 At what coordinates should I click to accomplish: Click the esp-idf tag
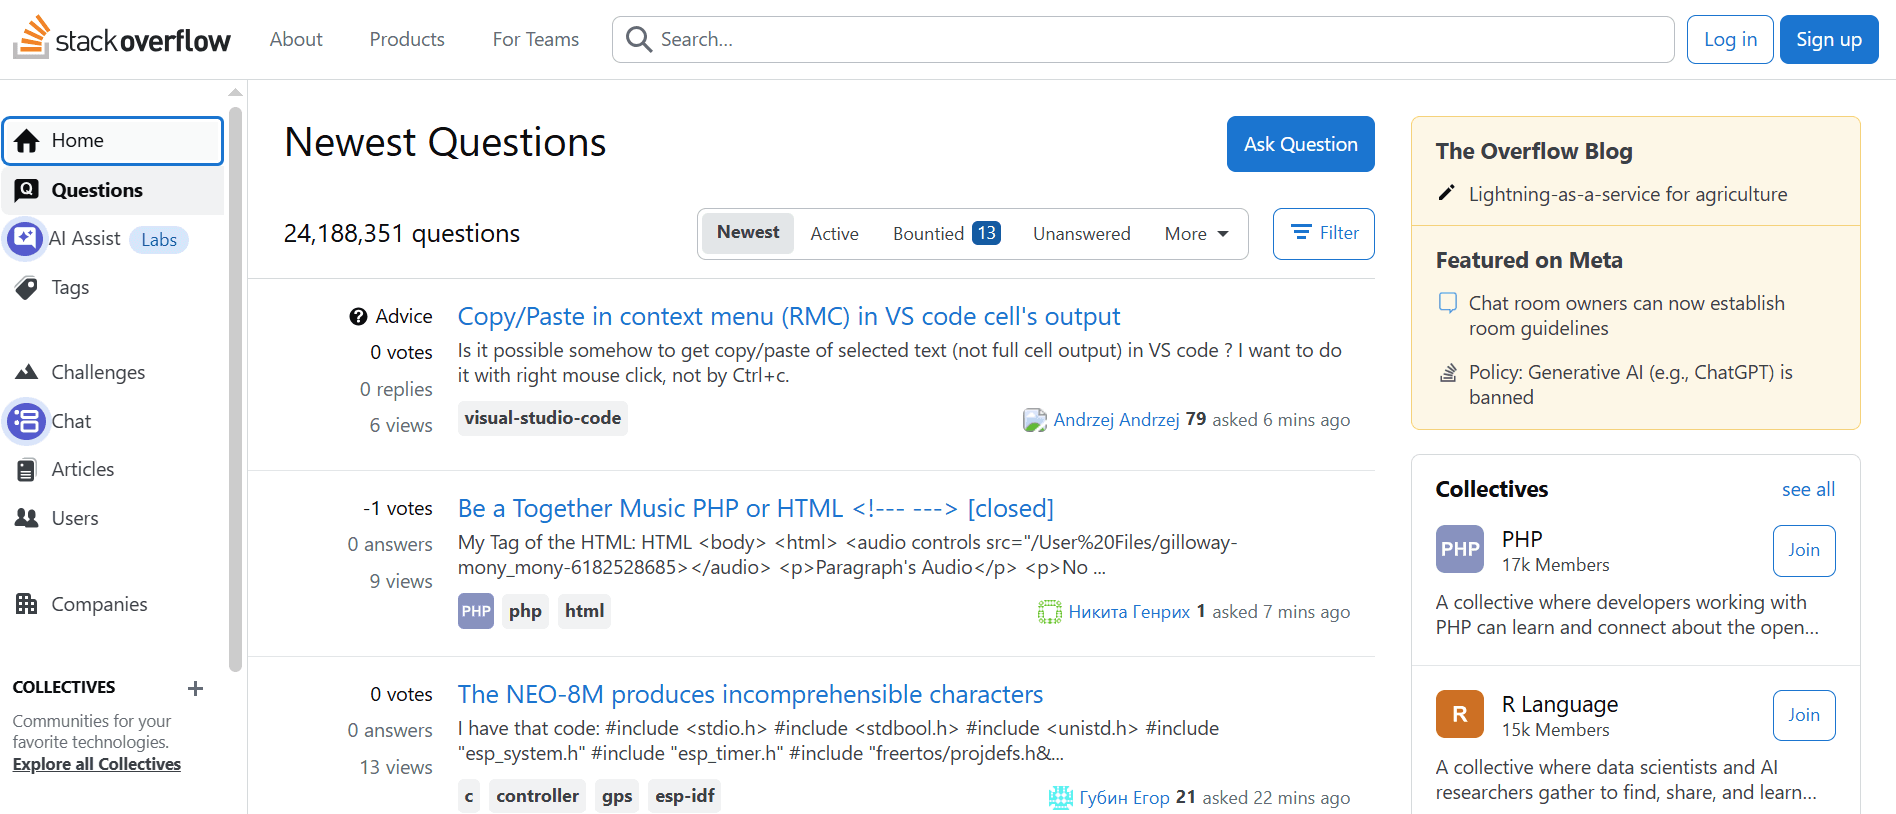[685, 796]
